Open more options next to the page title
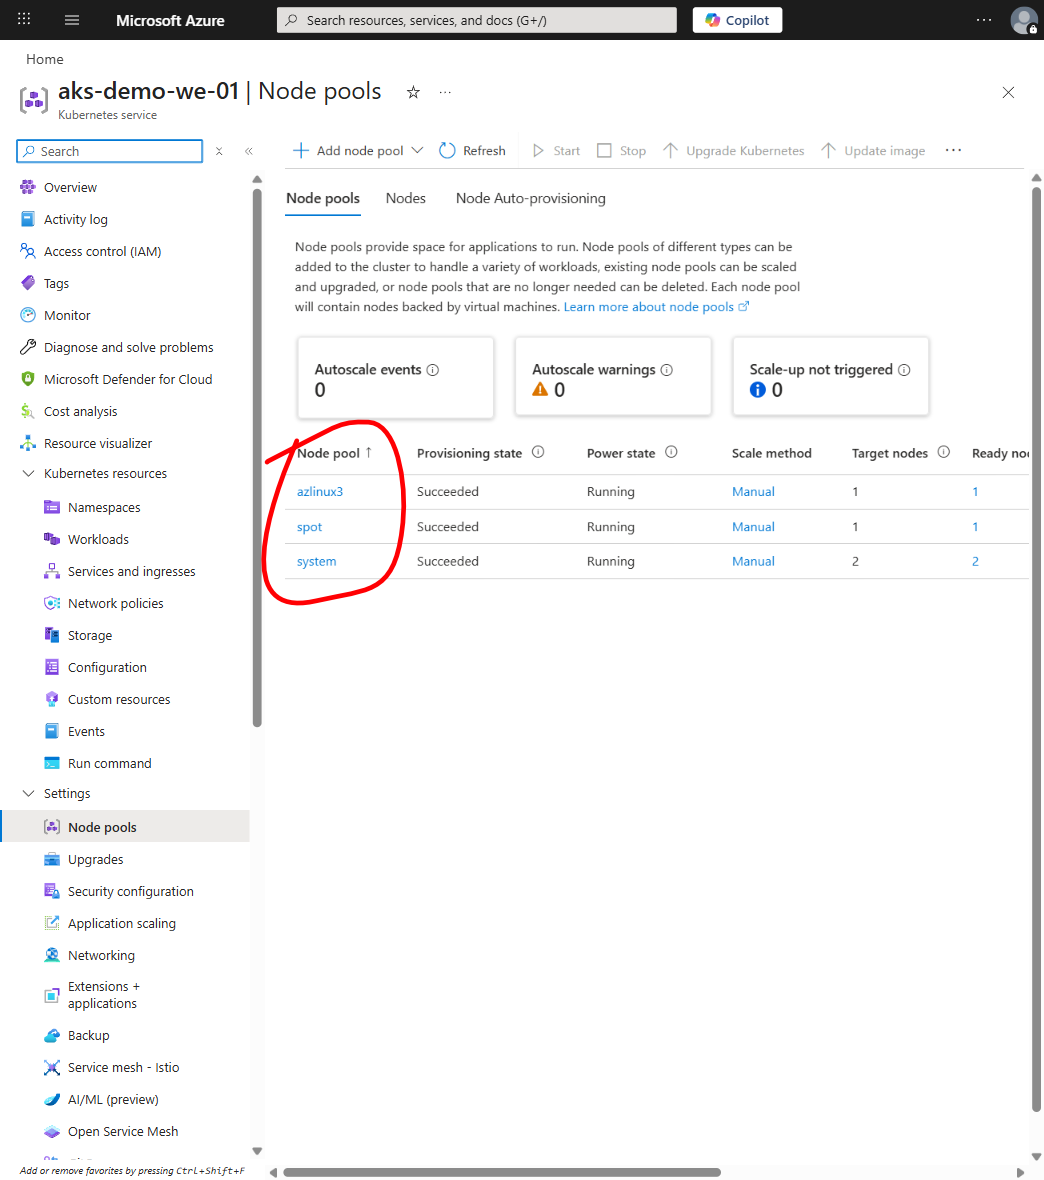 pyautogui.click(x=445, y=93)
